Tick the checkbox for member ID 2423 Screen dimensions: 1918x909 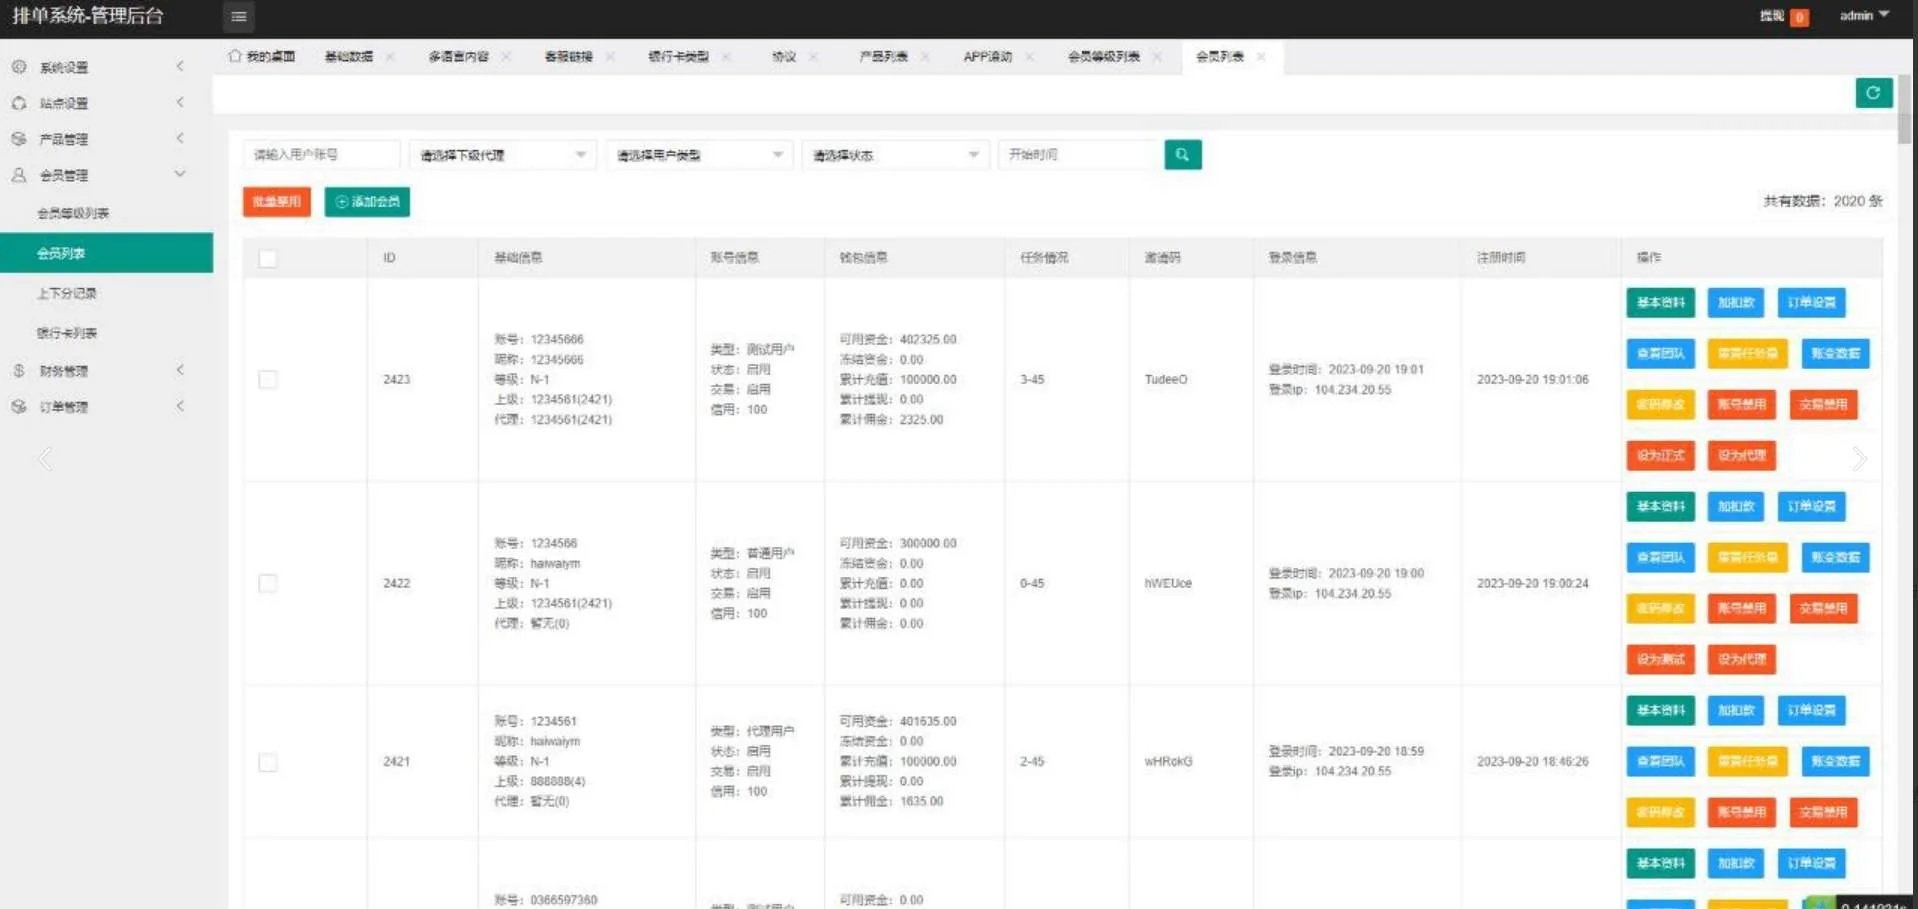(267, 380)
